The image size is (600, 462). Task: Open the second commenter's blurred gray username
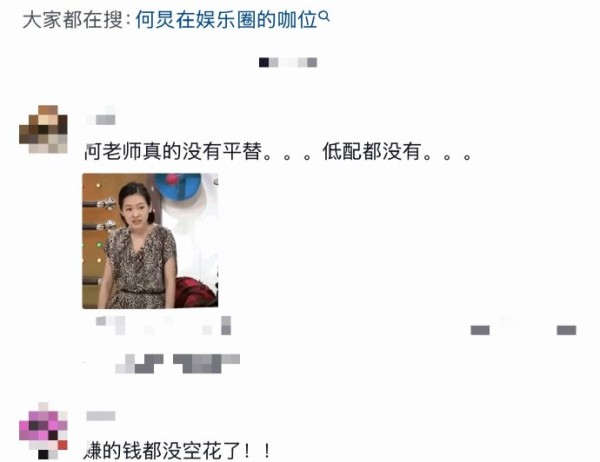coord(101,416)
